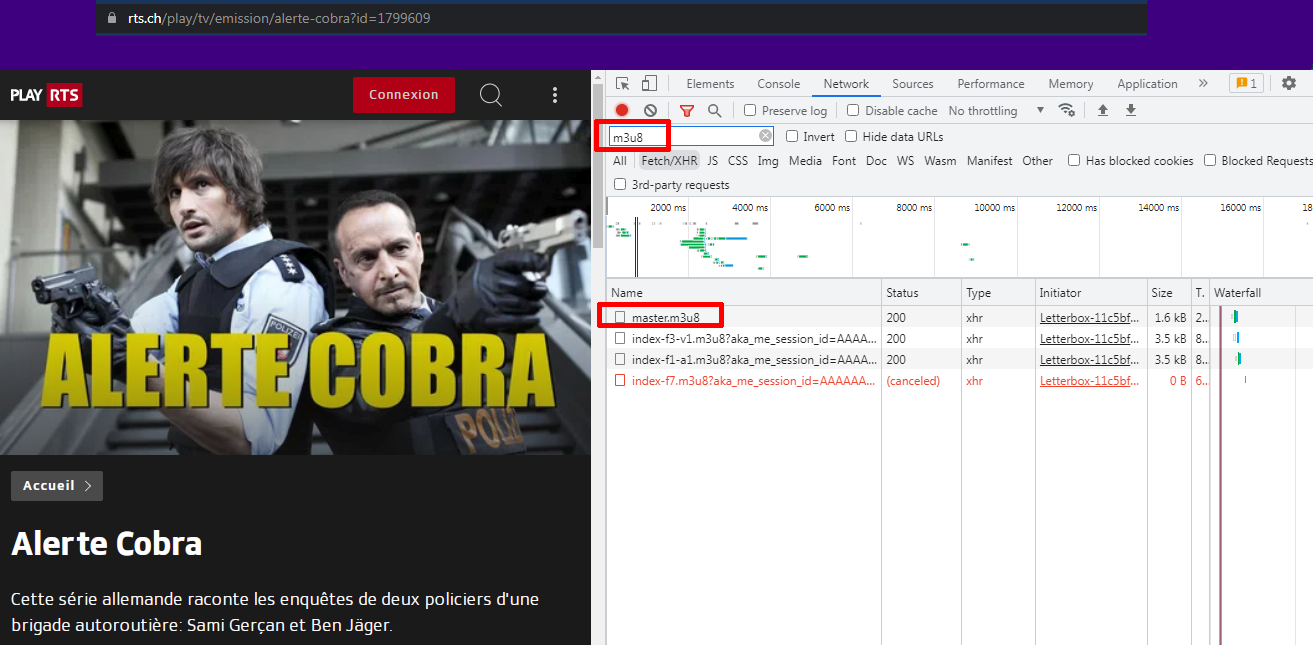Screen dimensions: 1313x645
Task: Show more DevTools tabs chevron
Action: [x=1203, y=84]
